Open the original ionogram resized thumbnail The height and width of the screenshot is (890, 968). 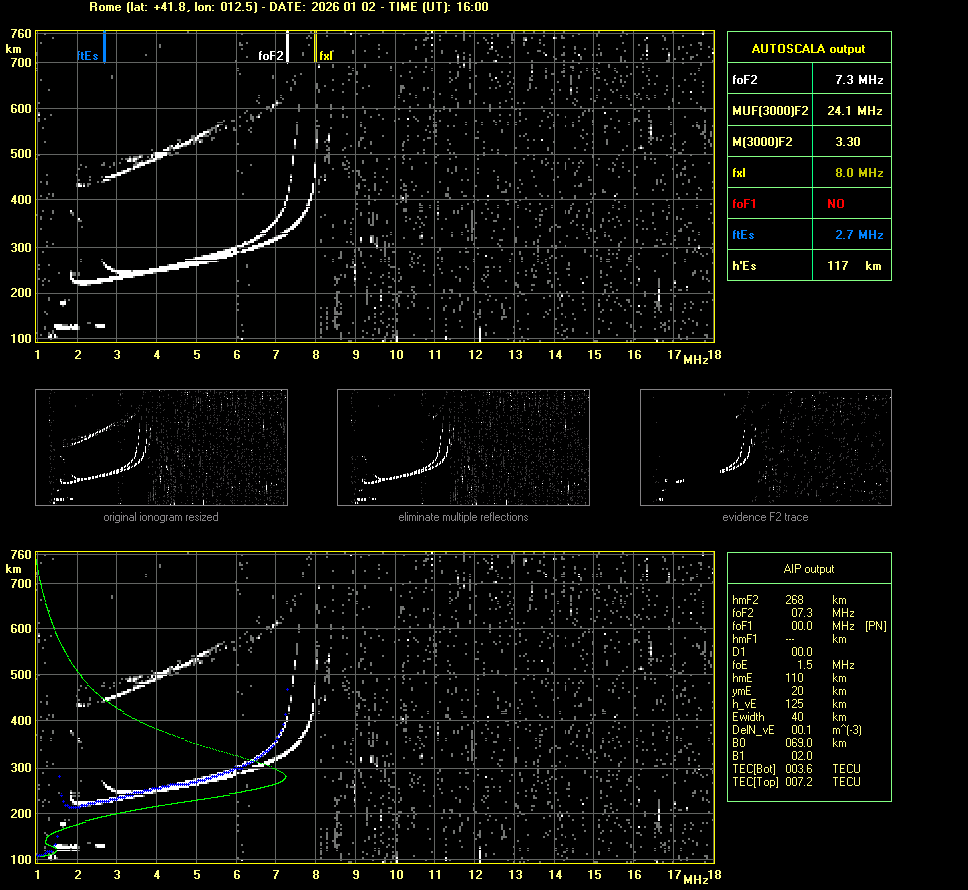pyautogui.click(x=161, y=448)
